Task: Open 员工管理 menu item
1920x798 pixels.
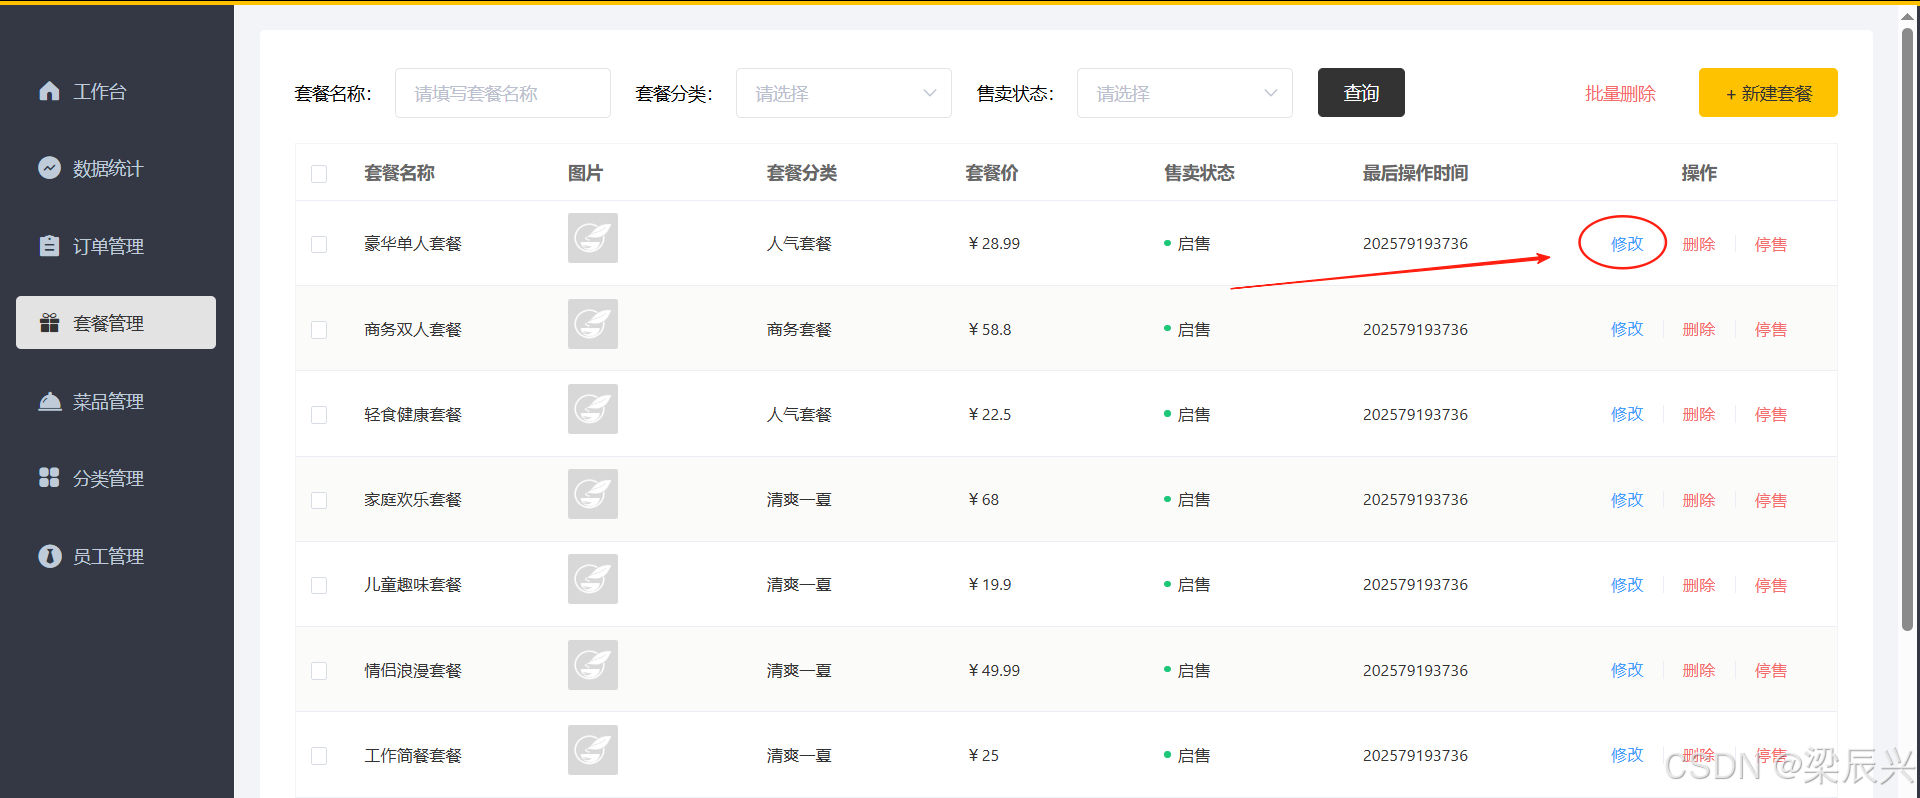Action: [x=116, y=556]
